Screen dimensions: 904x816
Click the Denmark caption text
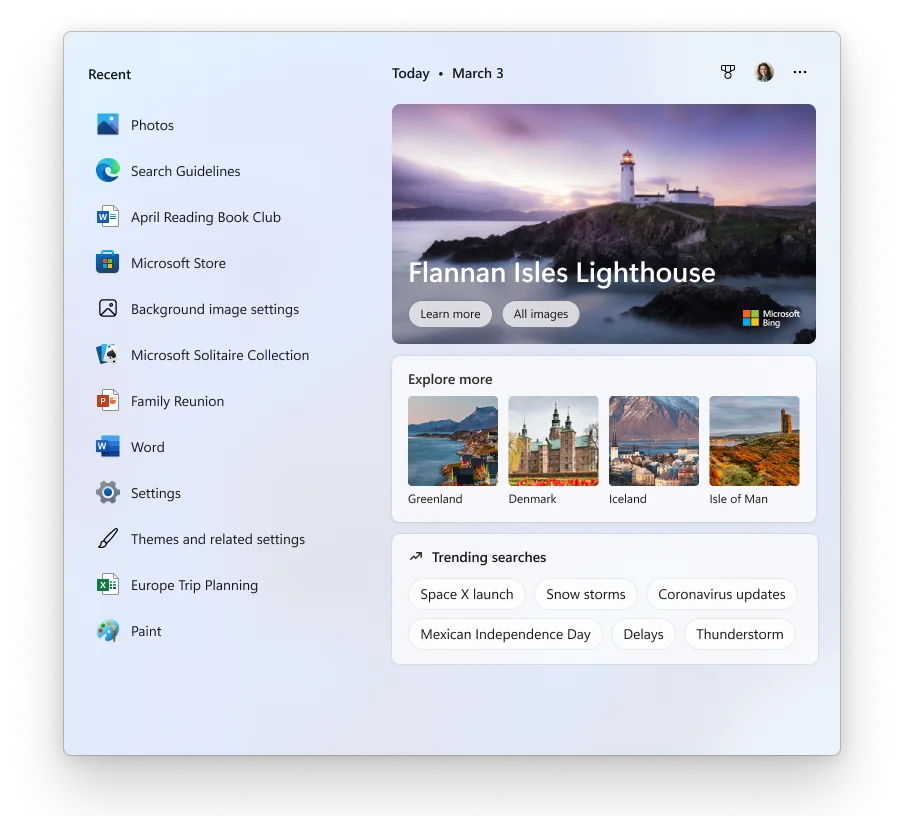tap(532, 499)
